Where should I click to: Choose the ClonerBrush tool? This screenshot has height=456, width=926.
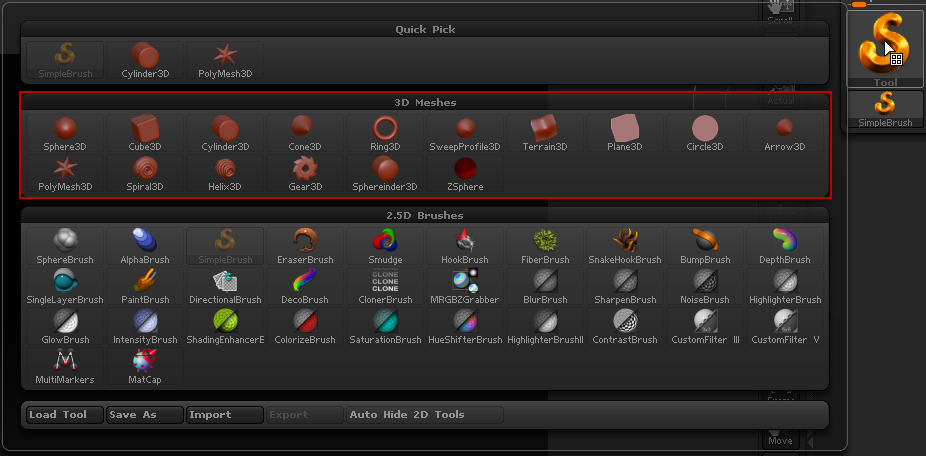[x=385, y=286]
